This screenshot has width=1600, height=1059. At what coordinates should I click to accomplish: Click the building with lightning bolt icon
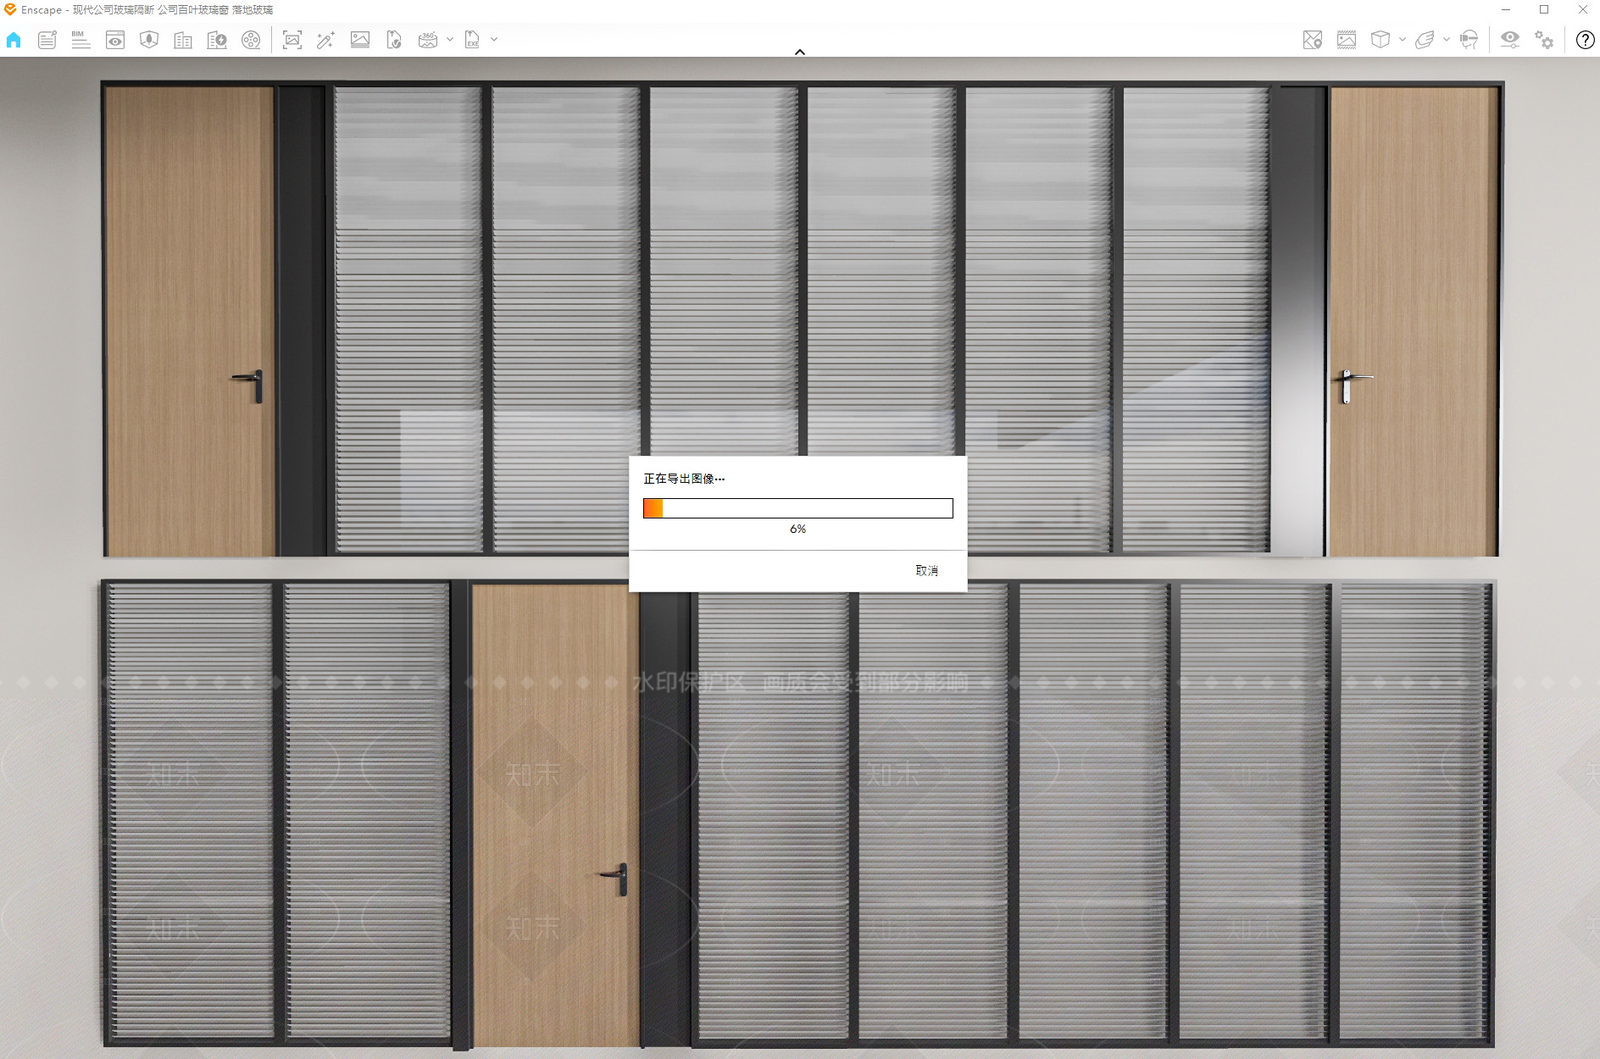tap(217, 40)
